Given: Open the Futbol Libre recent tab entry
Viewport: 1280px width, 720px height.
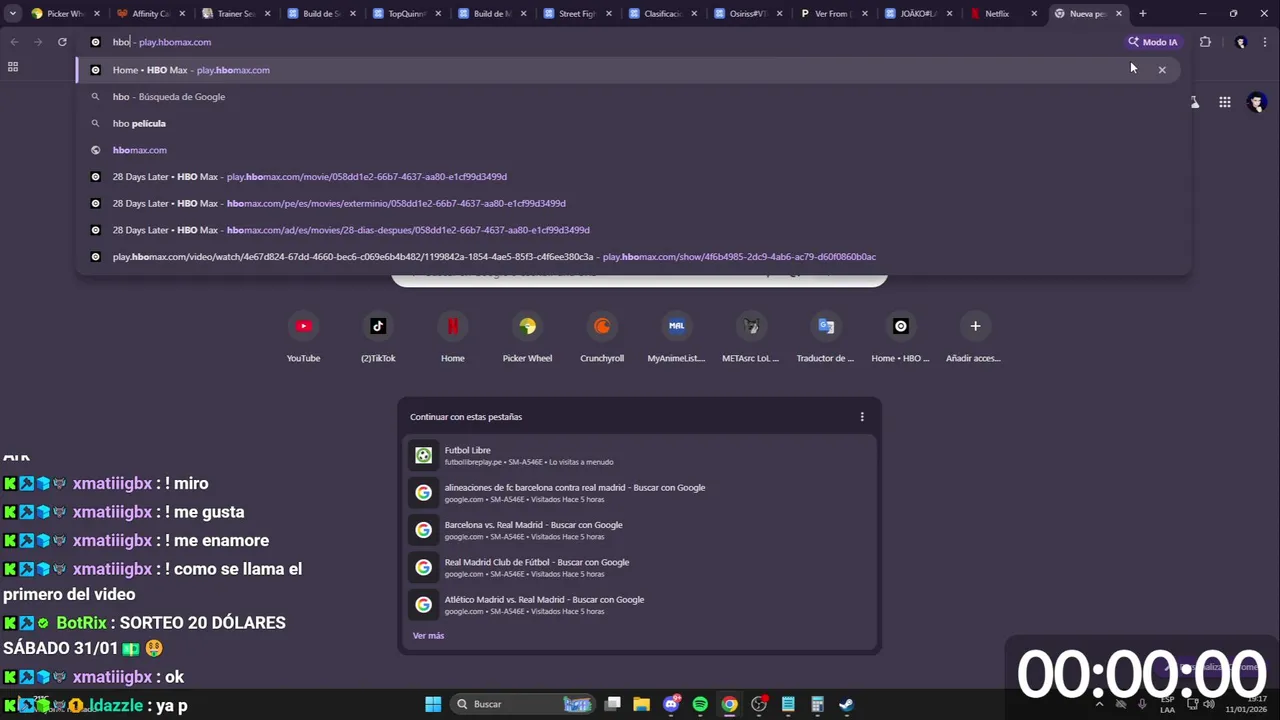Looking at the screenshot, I should point(639,456).
